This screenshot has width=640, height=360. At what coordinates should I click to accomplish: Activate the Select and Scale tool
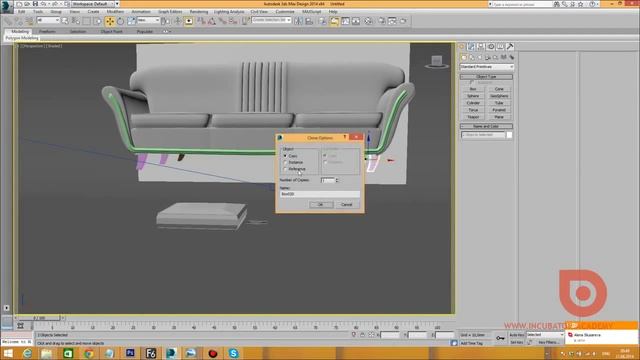tap(131, 21)
